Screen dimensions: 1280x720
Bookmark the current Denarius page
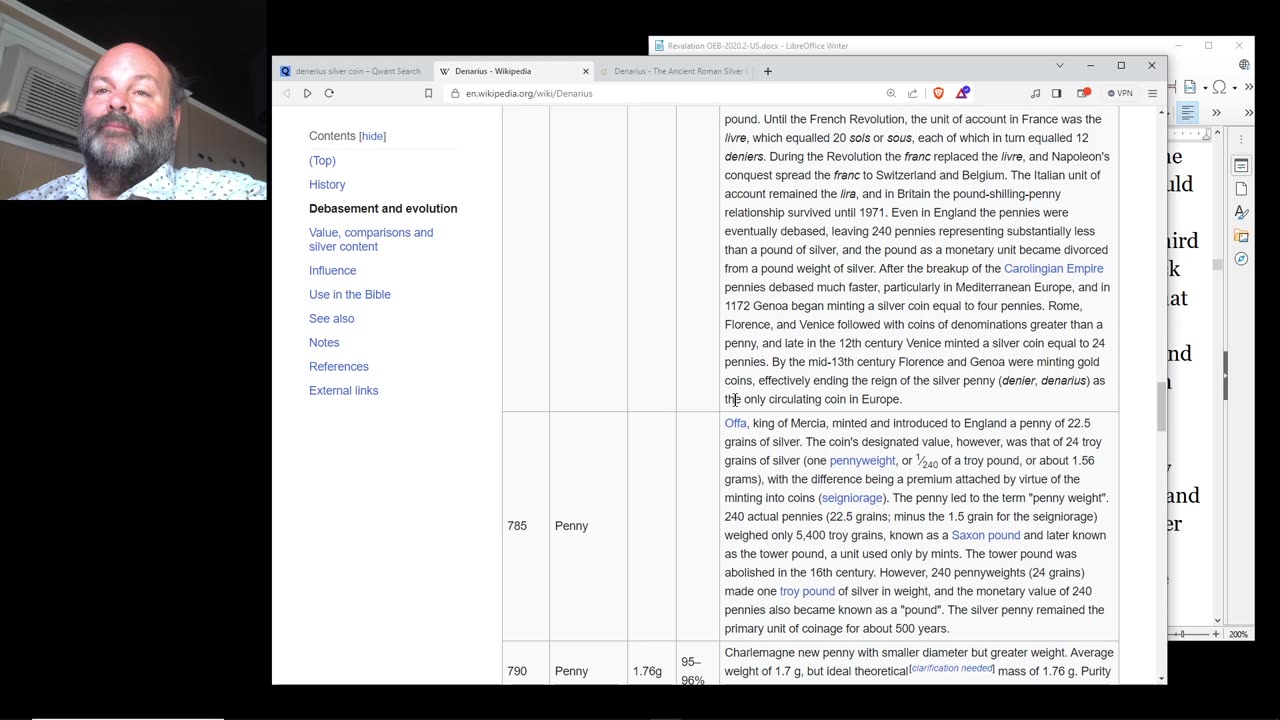pos(428,93)
